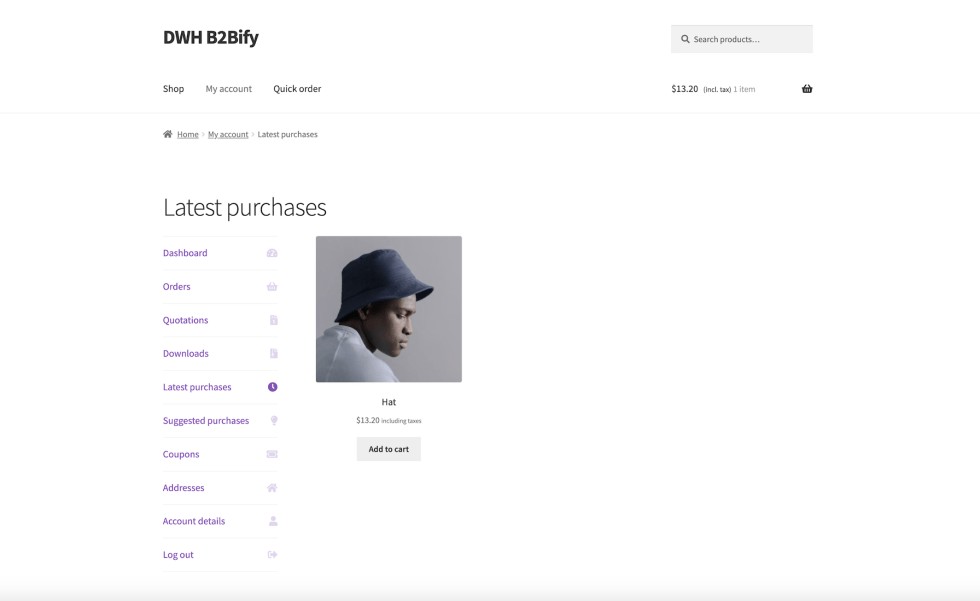The image size is (980, 601).
Task: Click the home icon in breadcrumb
Action: coord(168,134)
